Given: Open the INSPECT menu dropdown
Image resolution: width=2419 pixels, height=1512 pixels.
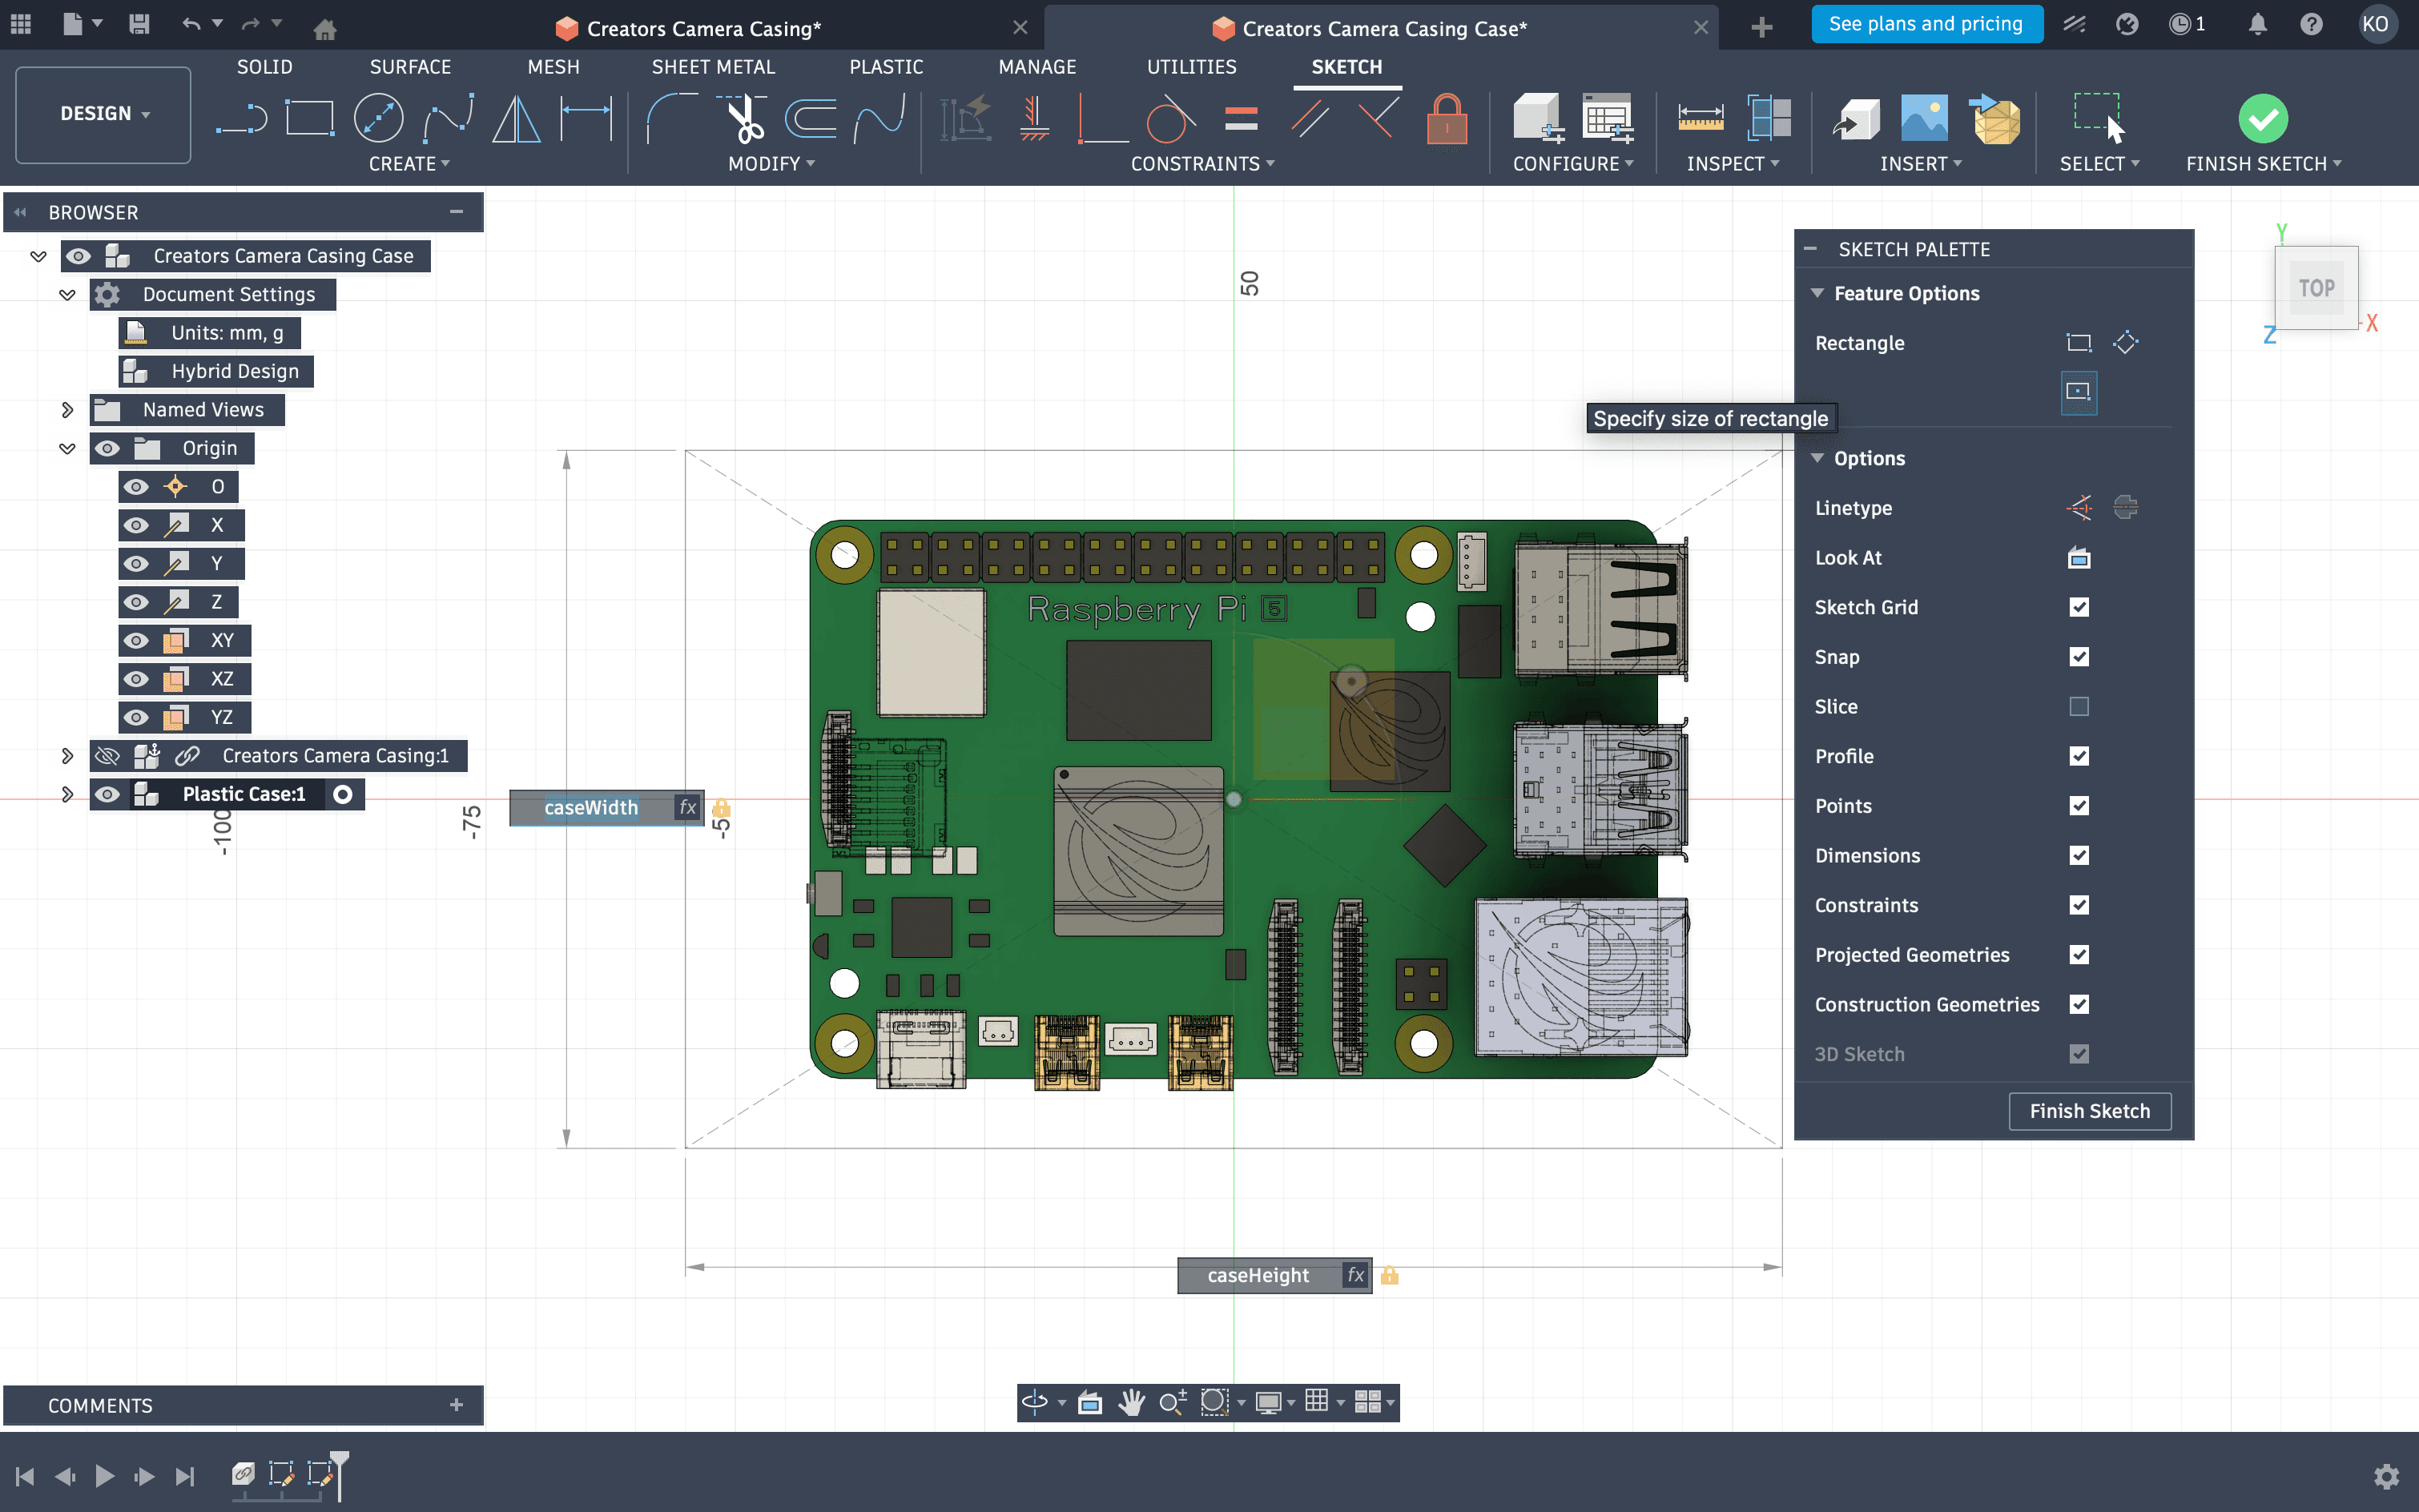Looking at the screenshot, I should 1733,164.
